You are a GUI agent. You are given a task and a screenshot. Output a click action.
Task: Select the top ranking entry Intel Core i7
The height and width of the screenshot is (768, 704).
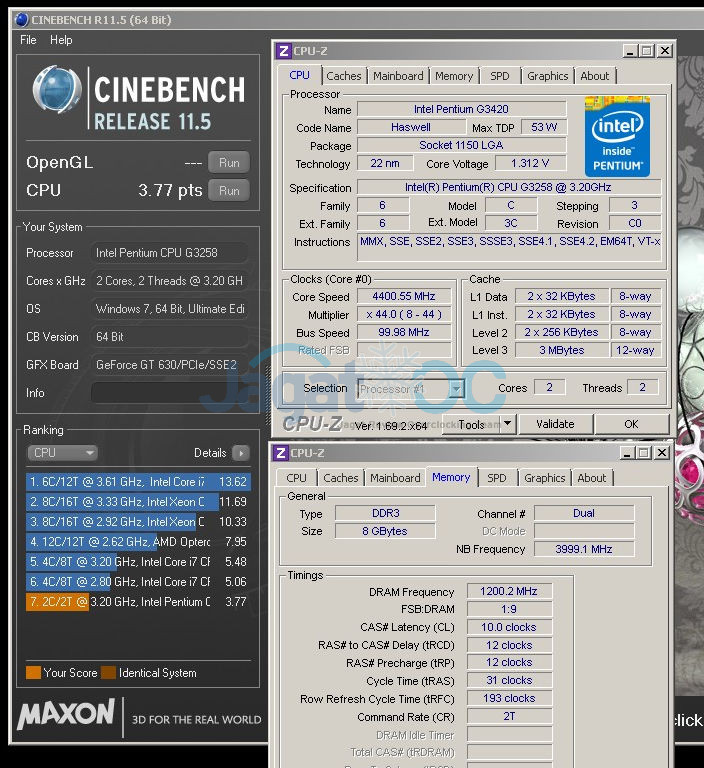coord(139,481)
